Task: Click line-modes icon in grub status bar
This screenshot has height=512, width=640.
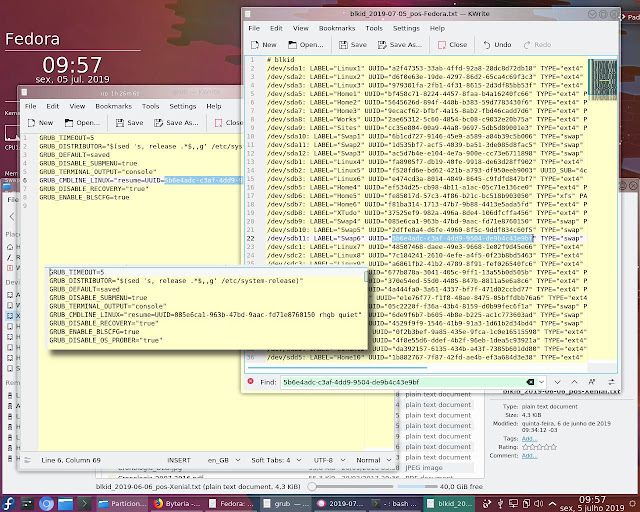Action: [27, 460]
